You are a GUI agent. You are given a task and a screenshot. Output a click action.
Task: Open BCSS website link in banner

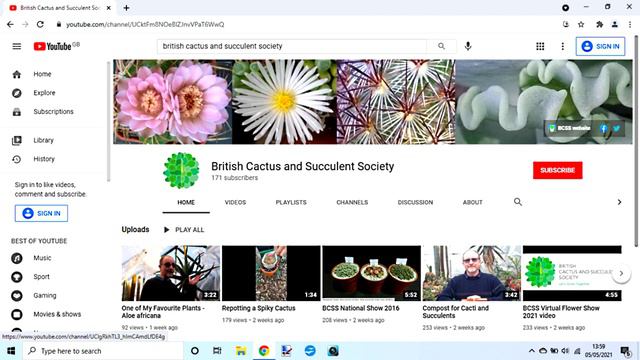point(570,129)
